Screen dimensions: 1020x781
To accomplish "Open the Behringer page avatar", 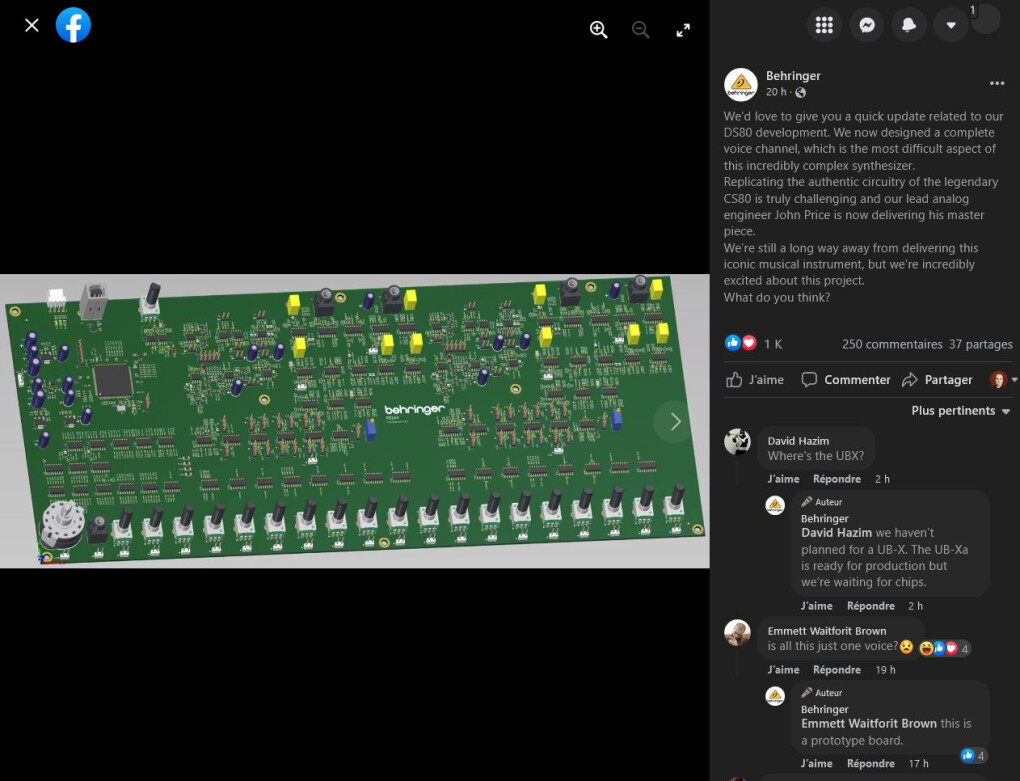I will [x=741, y=85].
